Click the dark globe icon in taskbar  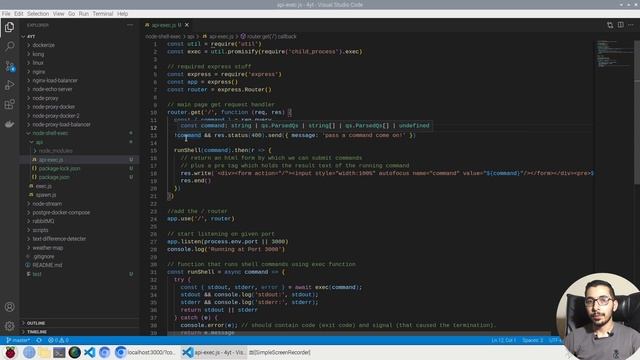[x=75, y=352]
